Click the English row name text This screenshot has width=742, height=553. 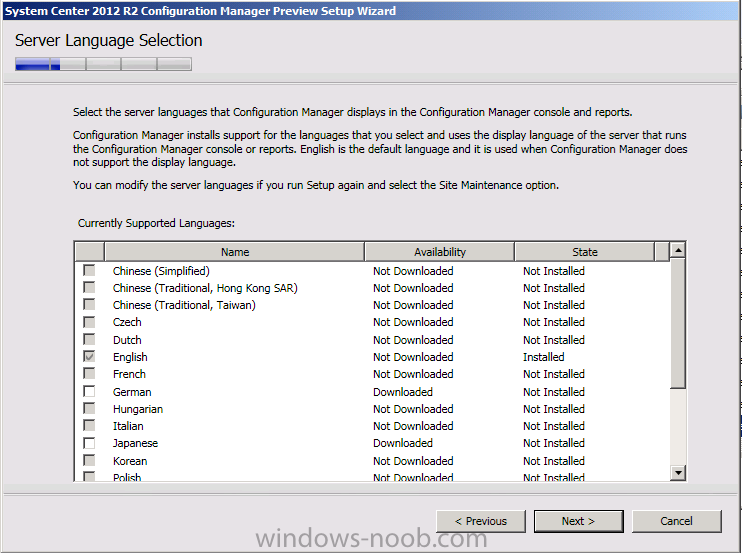[x=130, y=357]
